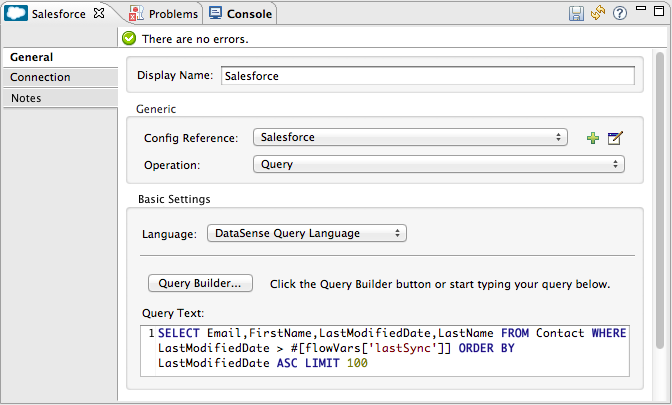The height and width of the screenshot is (405, 672).
Task: Select the Connection section
Action: tap(60, 78)
